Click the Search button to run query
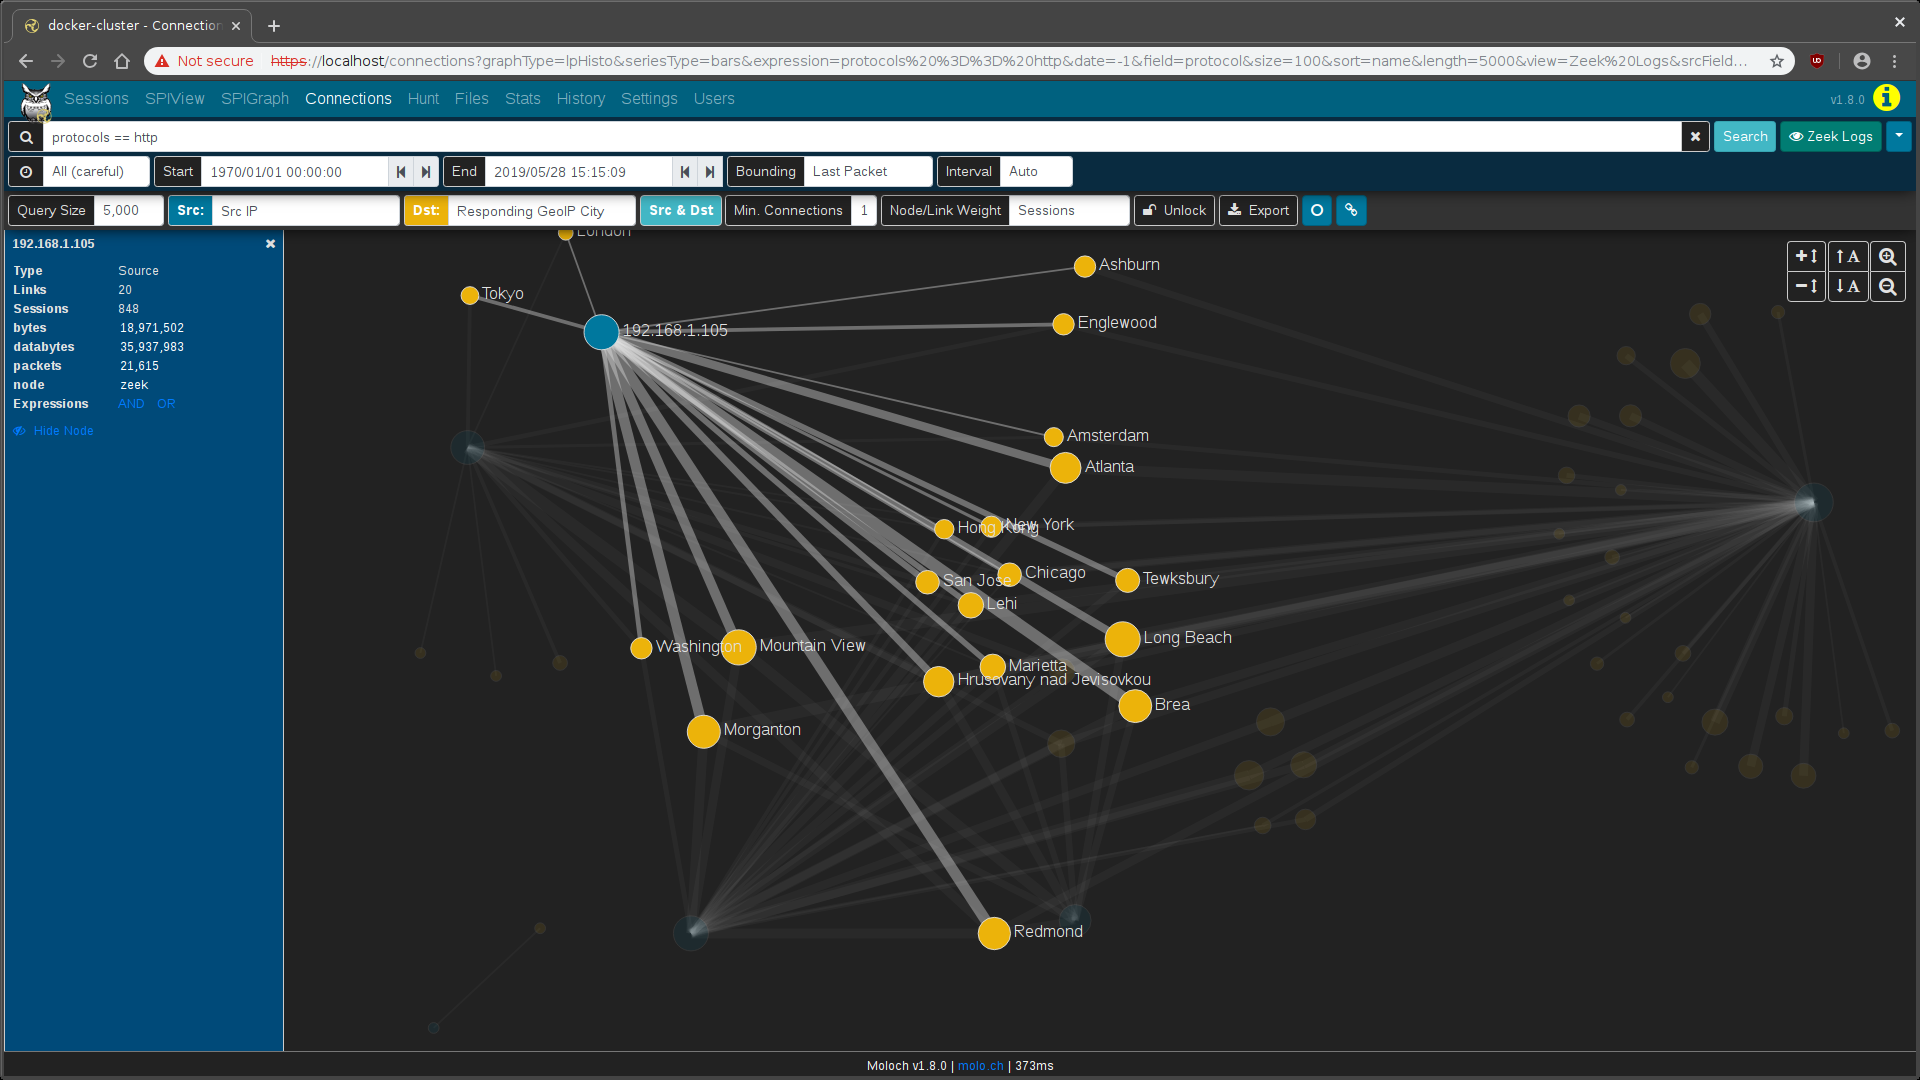The image size is (1920, 1080). tap(1745, 136)
